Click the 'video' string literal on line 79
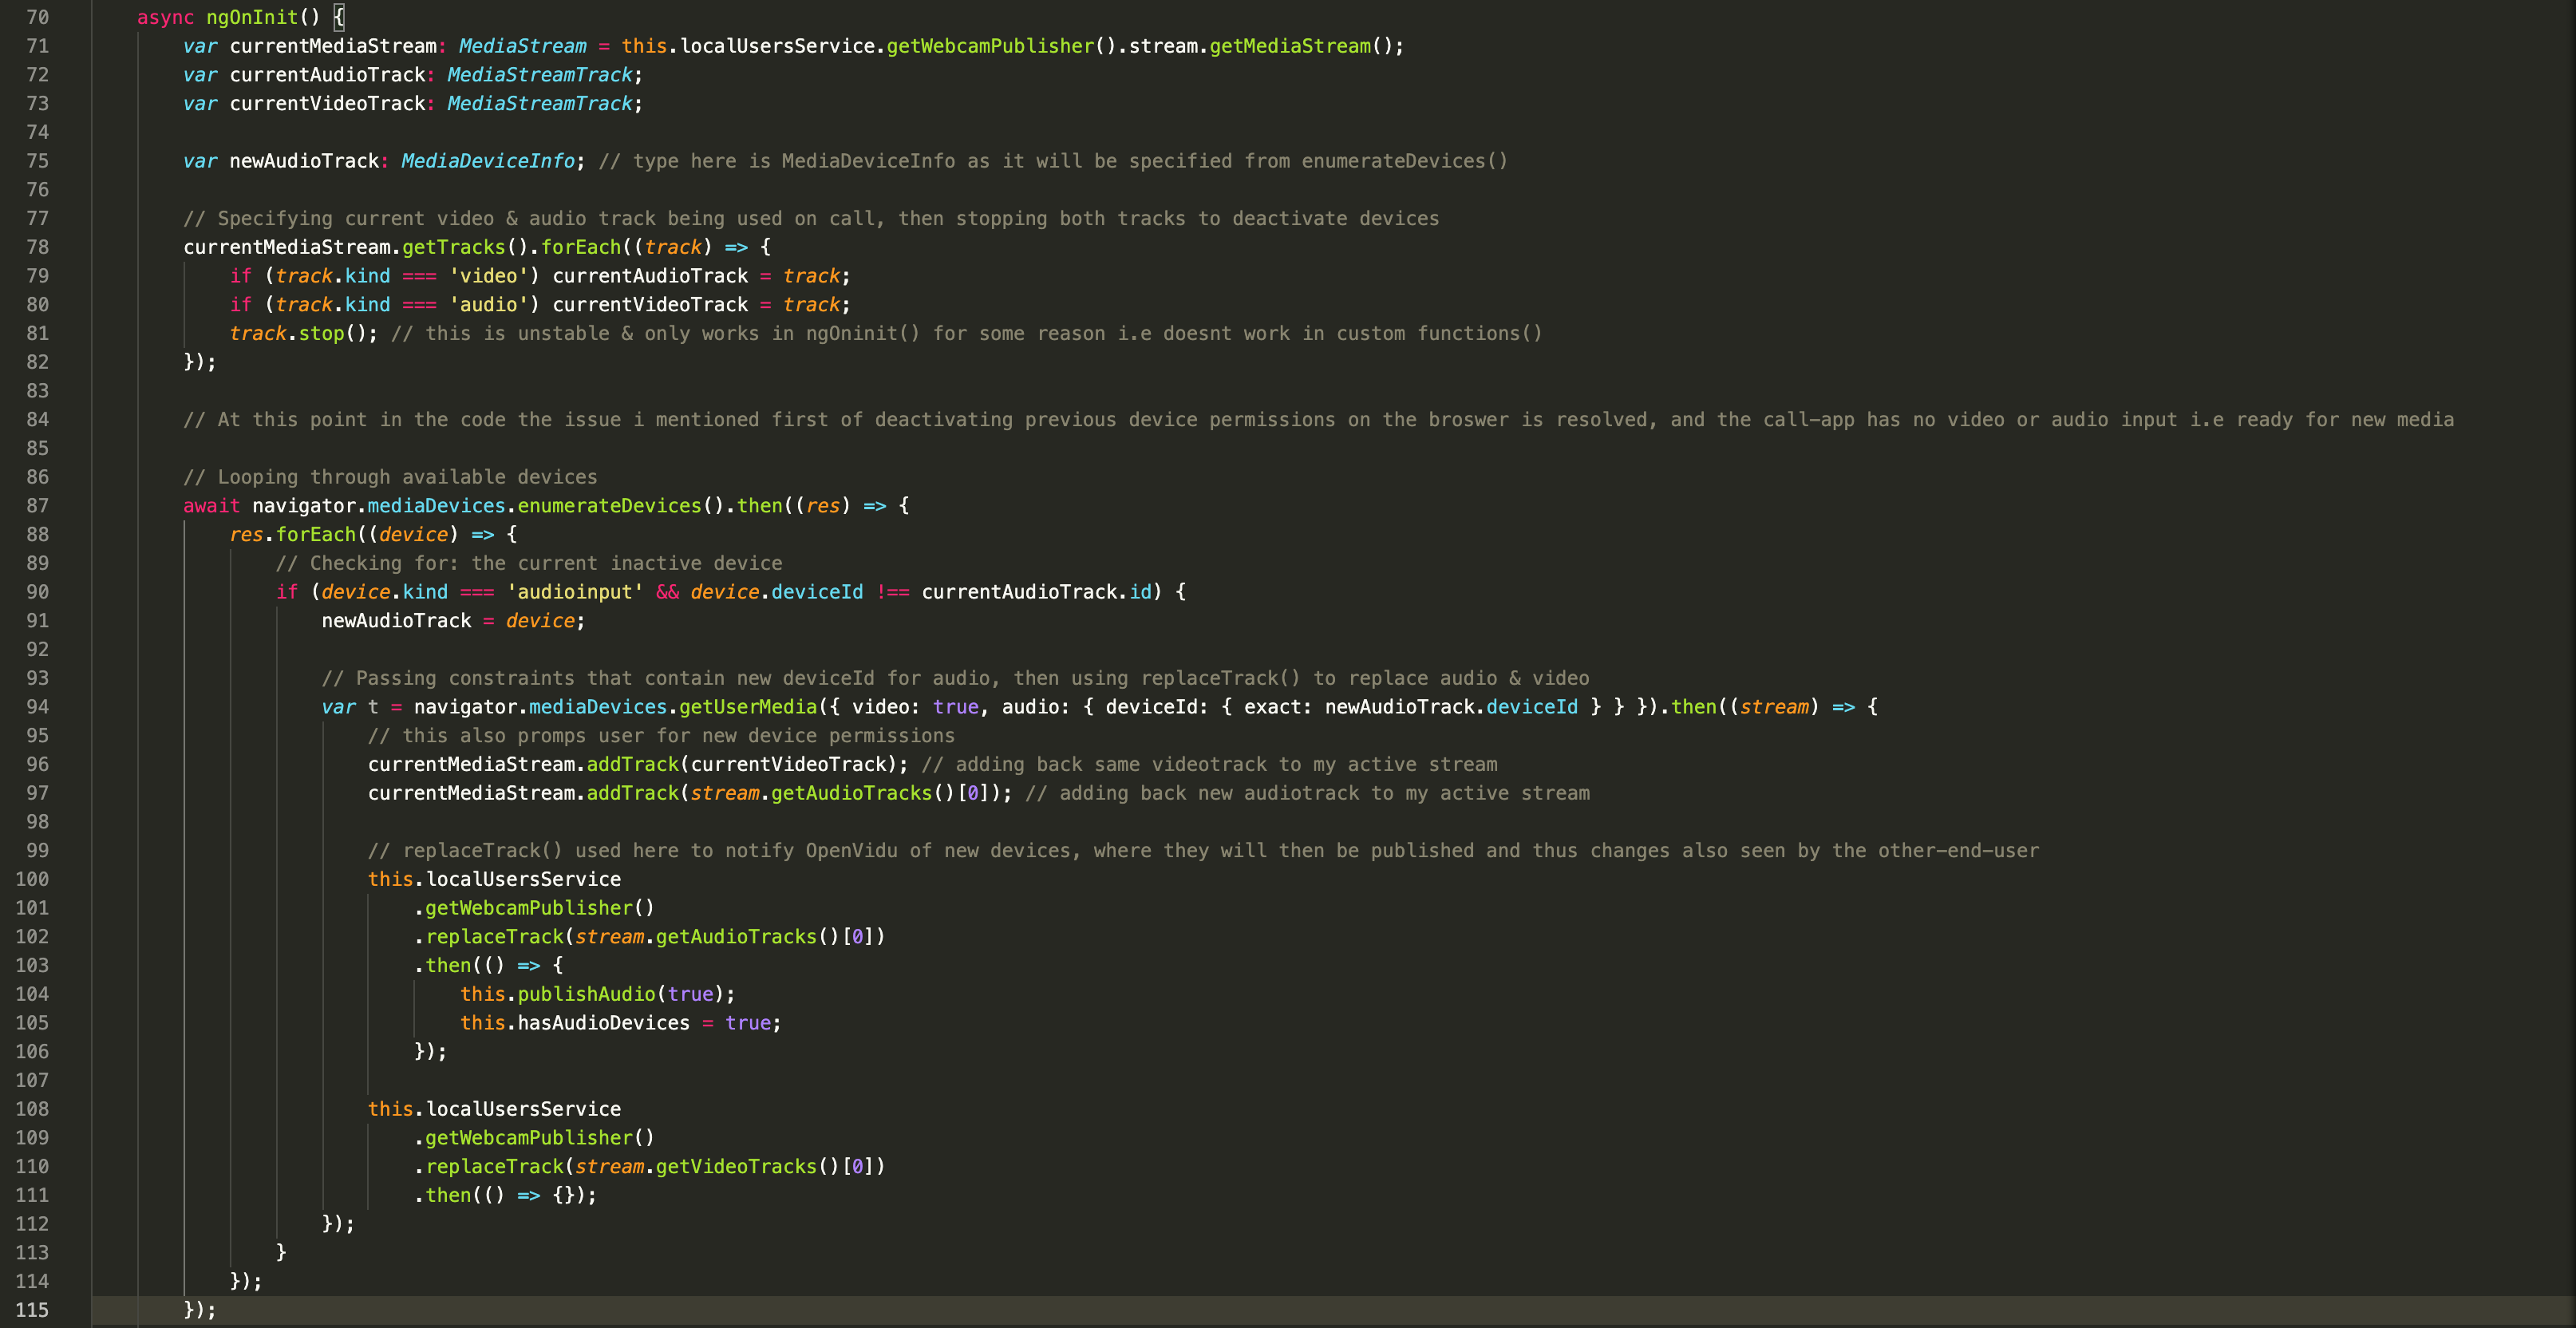Viewport: 2576px width, 1328px height. coord(488,276)
